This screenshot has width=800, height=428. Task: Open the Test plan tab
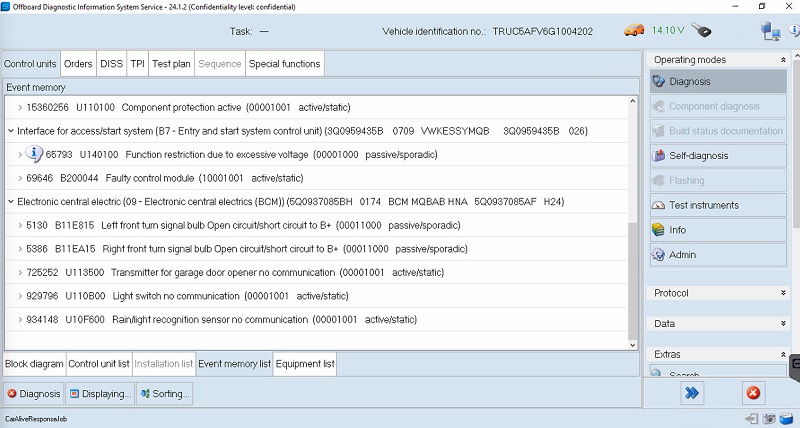click(x=171, y=64)
